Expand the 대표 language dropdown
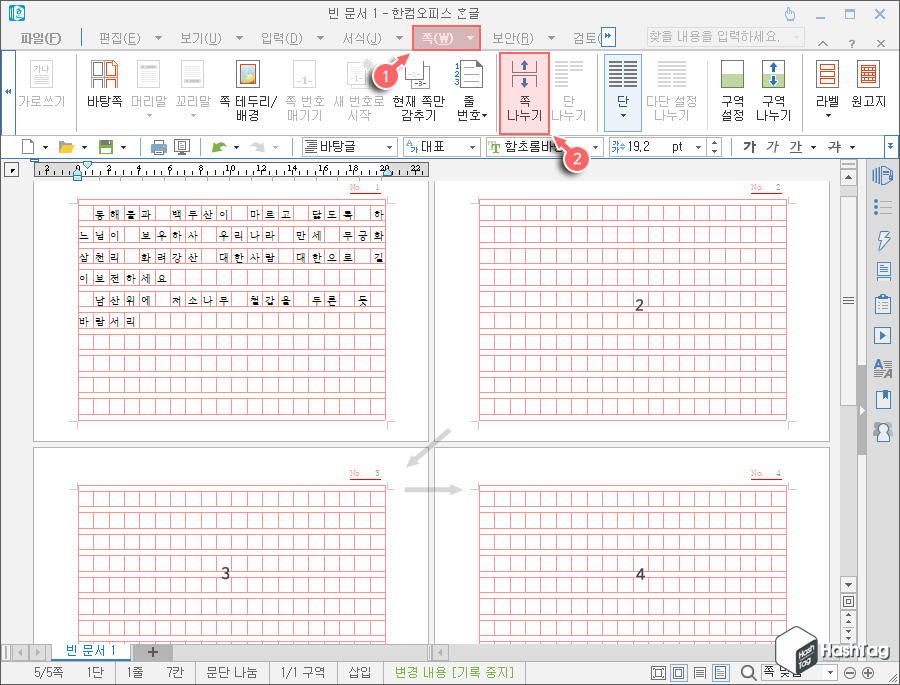Viewport: 900px width, 685px height. [472, 148]
